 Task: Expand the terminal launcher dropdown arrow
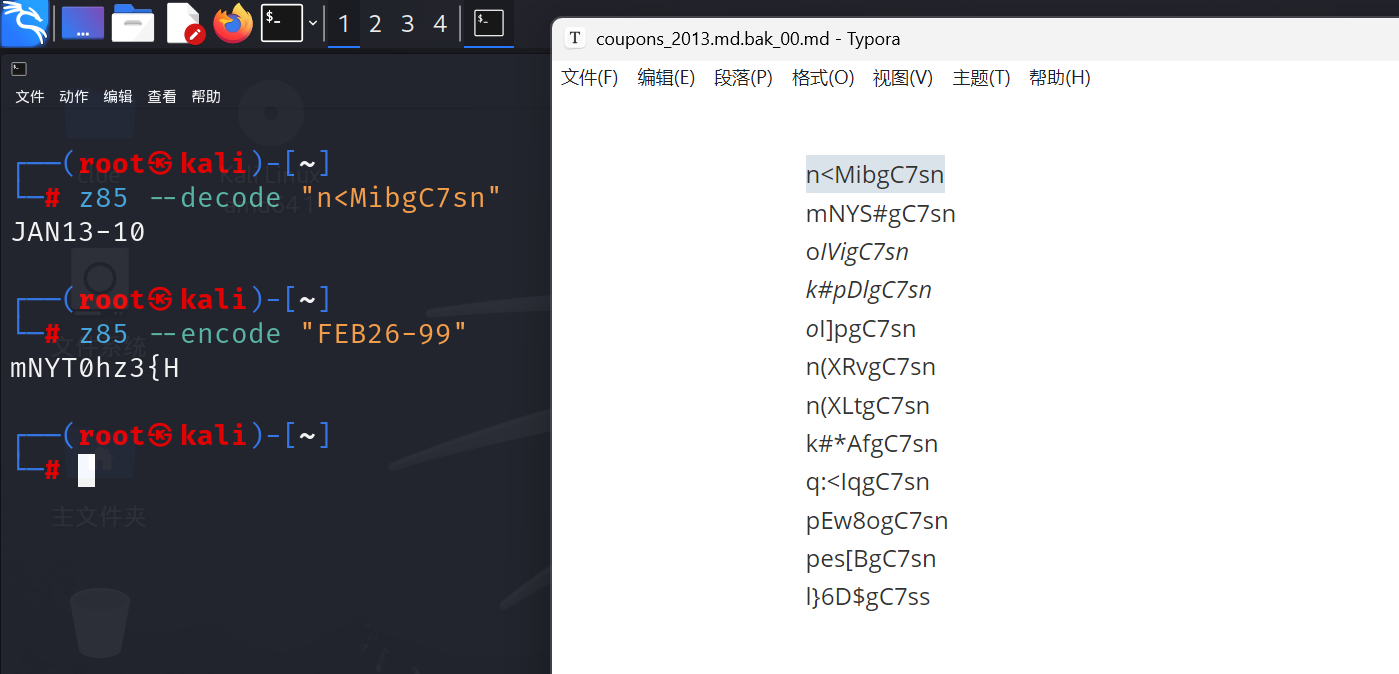(313, 23)
